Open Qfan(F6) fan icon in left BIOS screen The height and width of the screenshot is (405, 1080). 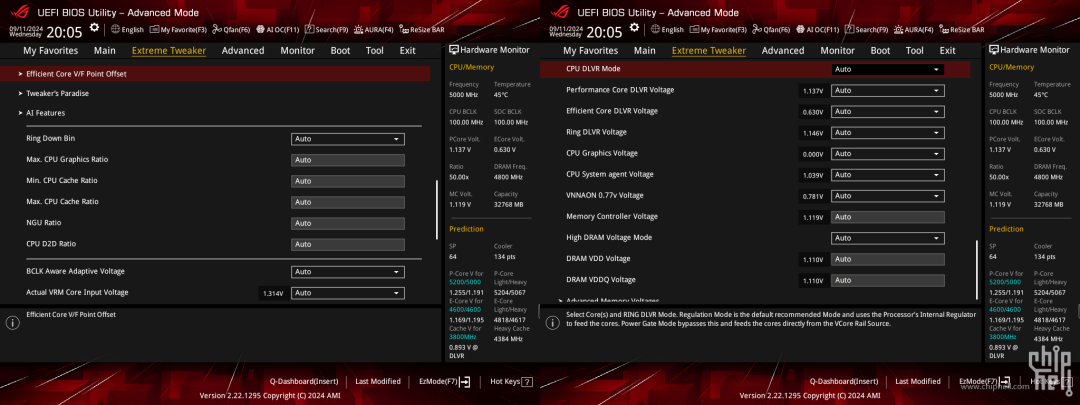[217, 30]
